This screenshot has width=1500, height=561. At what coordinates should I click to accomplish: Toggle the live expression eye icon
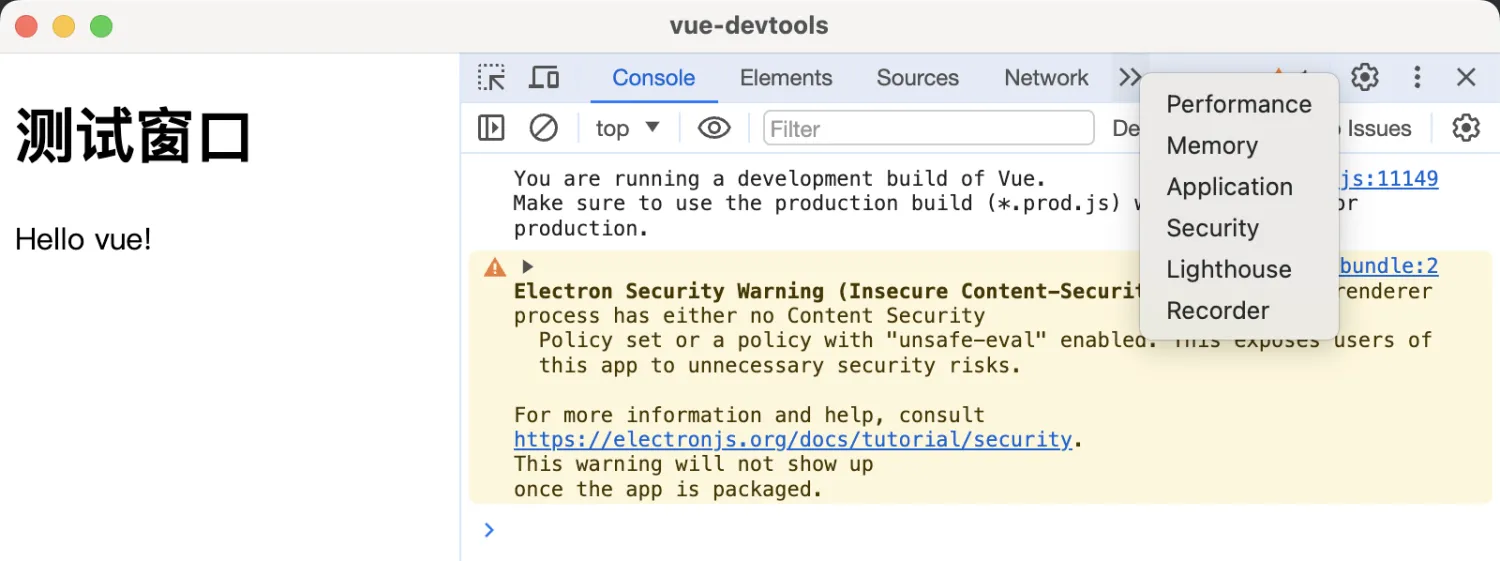click(713, 128)
